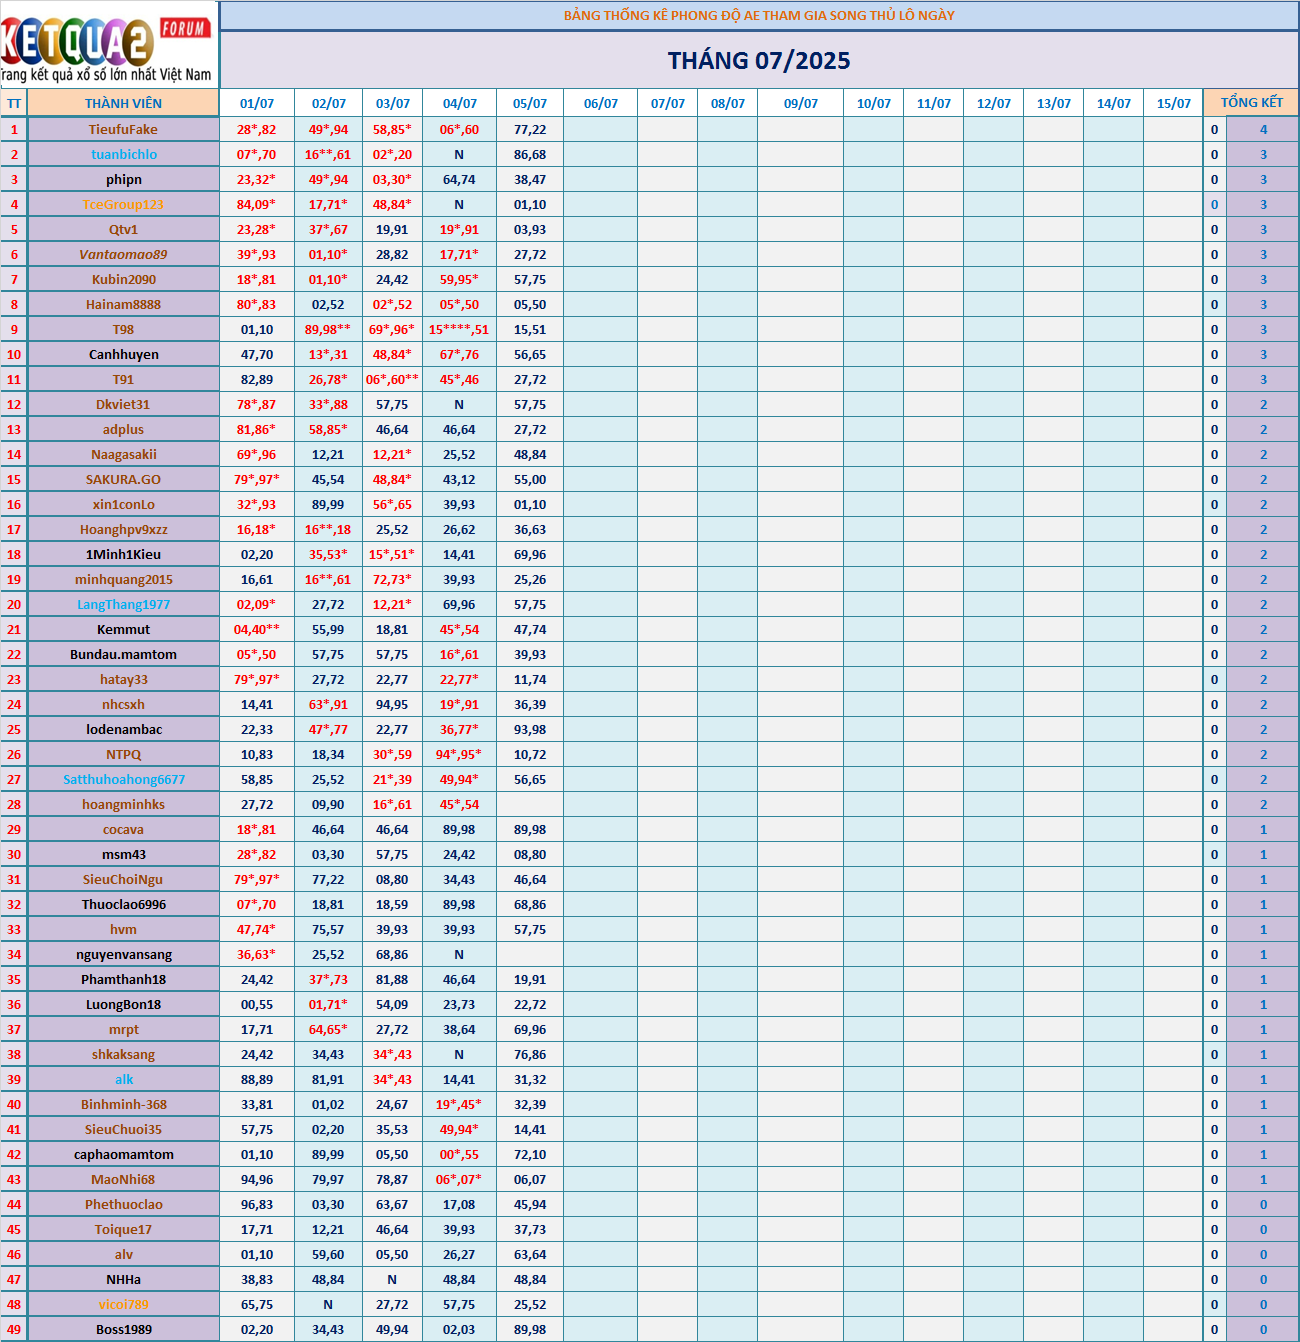The height and width of the screenshot is (1342, 1300).
Task: Click cell 77,22 in TieufuFake row
Action: click(530, 129)
